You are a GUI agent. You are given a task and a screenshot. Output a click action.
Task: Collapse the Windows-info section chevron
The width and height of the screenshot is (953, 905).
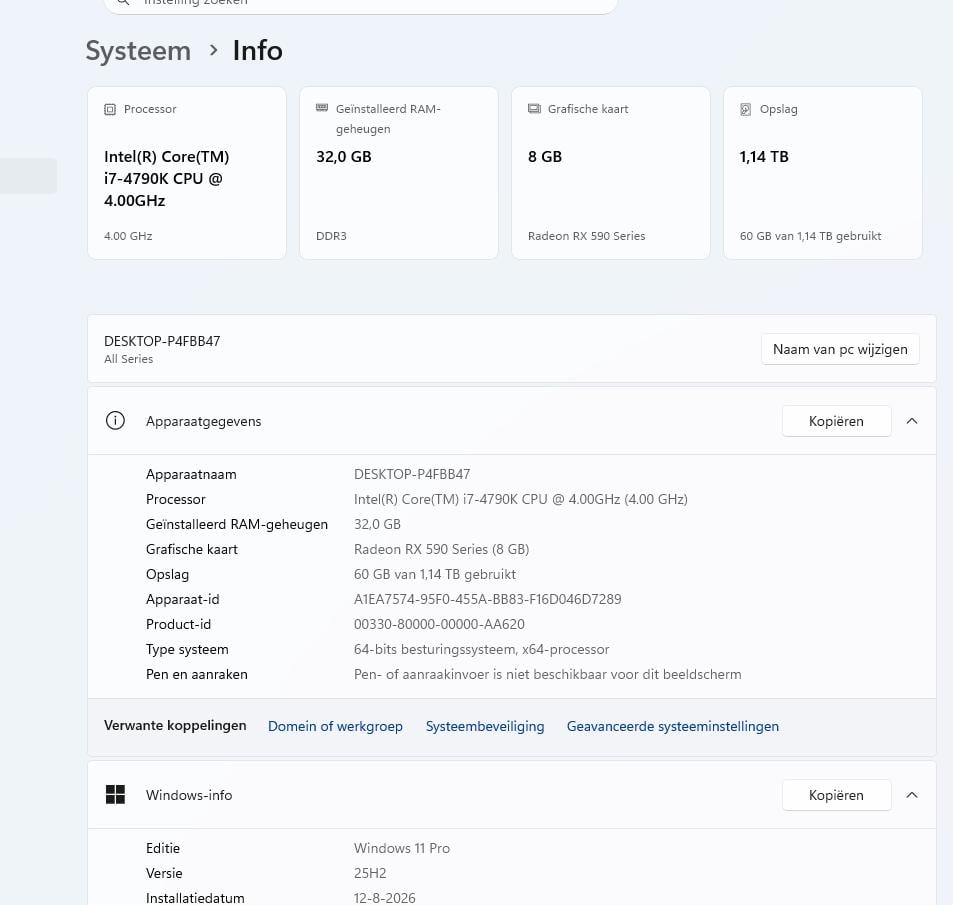[x=912, y=794]
